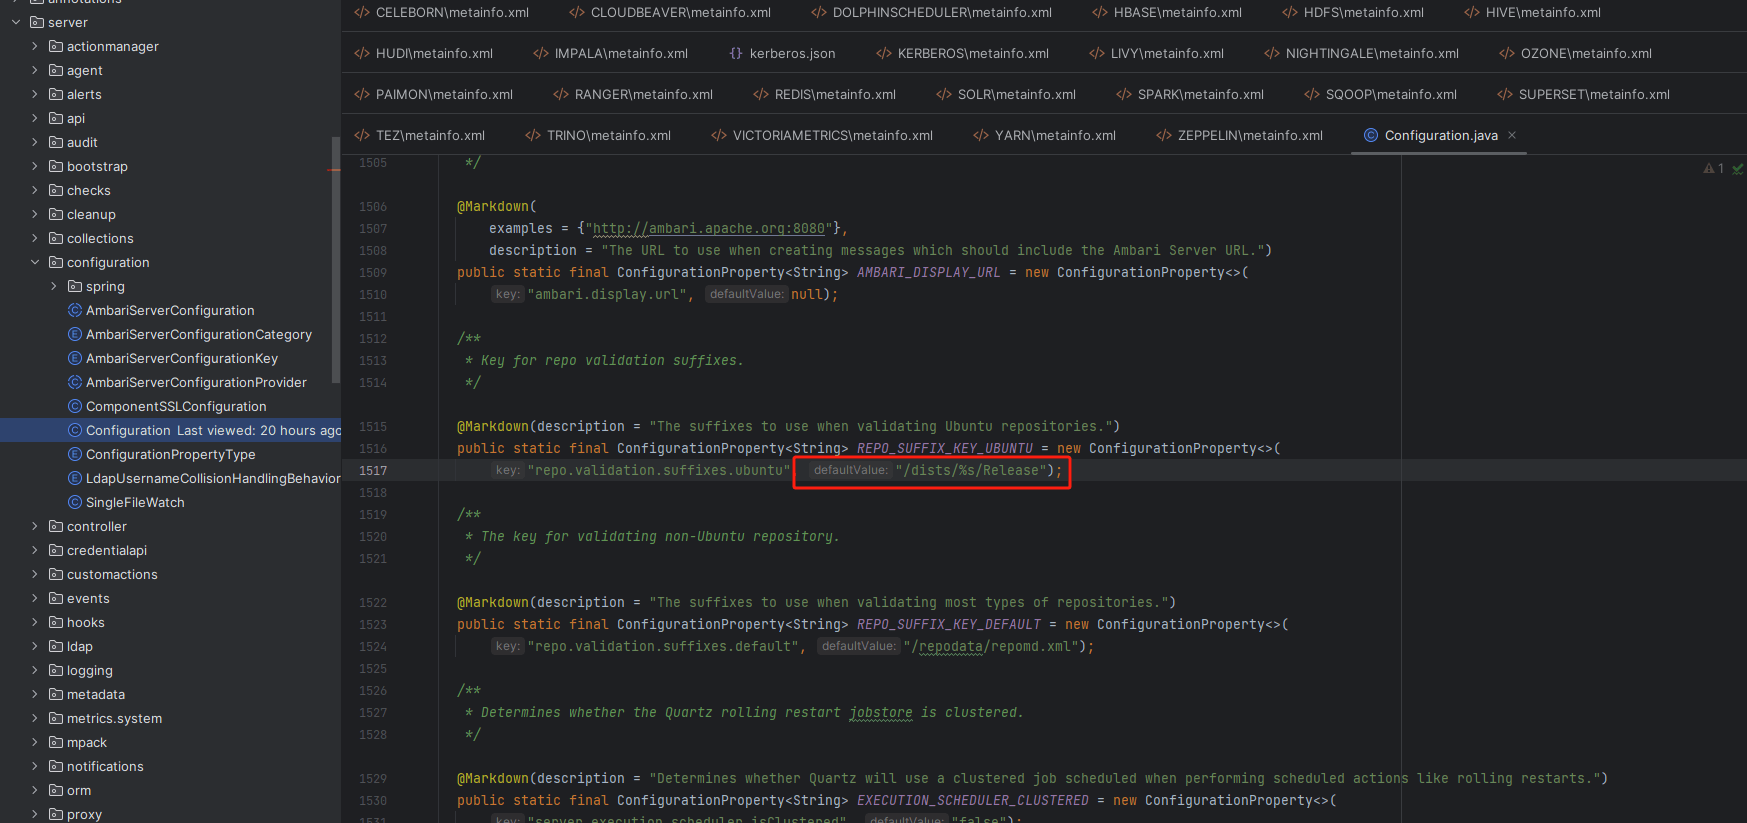Click the REPO_SUFFIX_KEY_DEFAULT constant name
This screenshot has width=1747, height=823.
(948, 624)
